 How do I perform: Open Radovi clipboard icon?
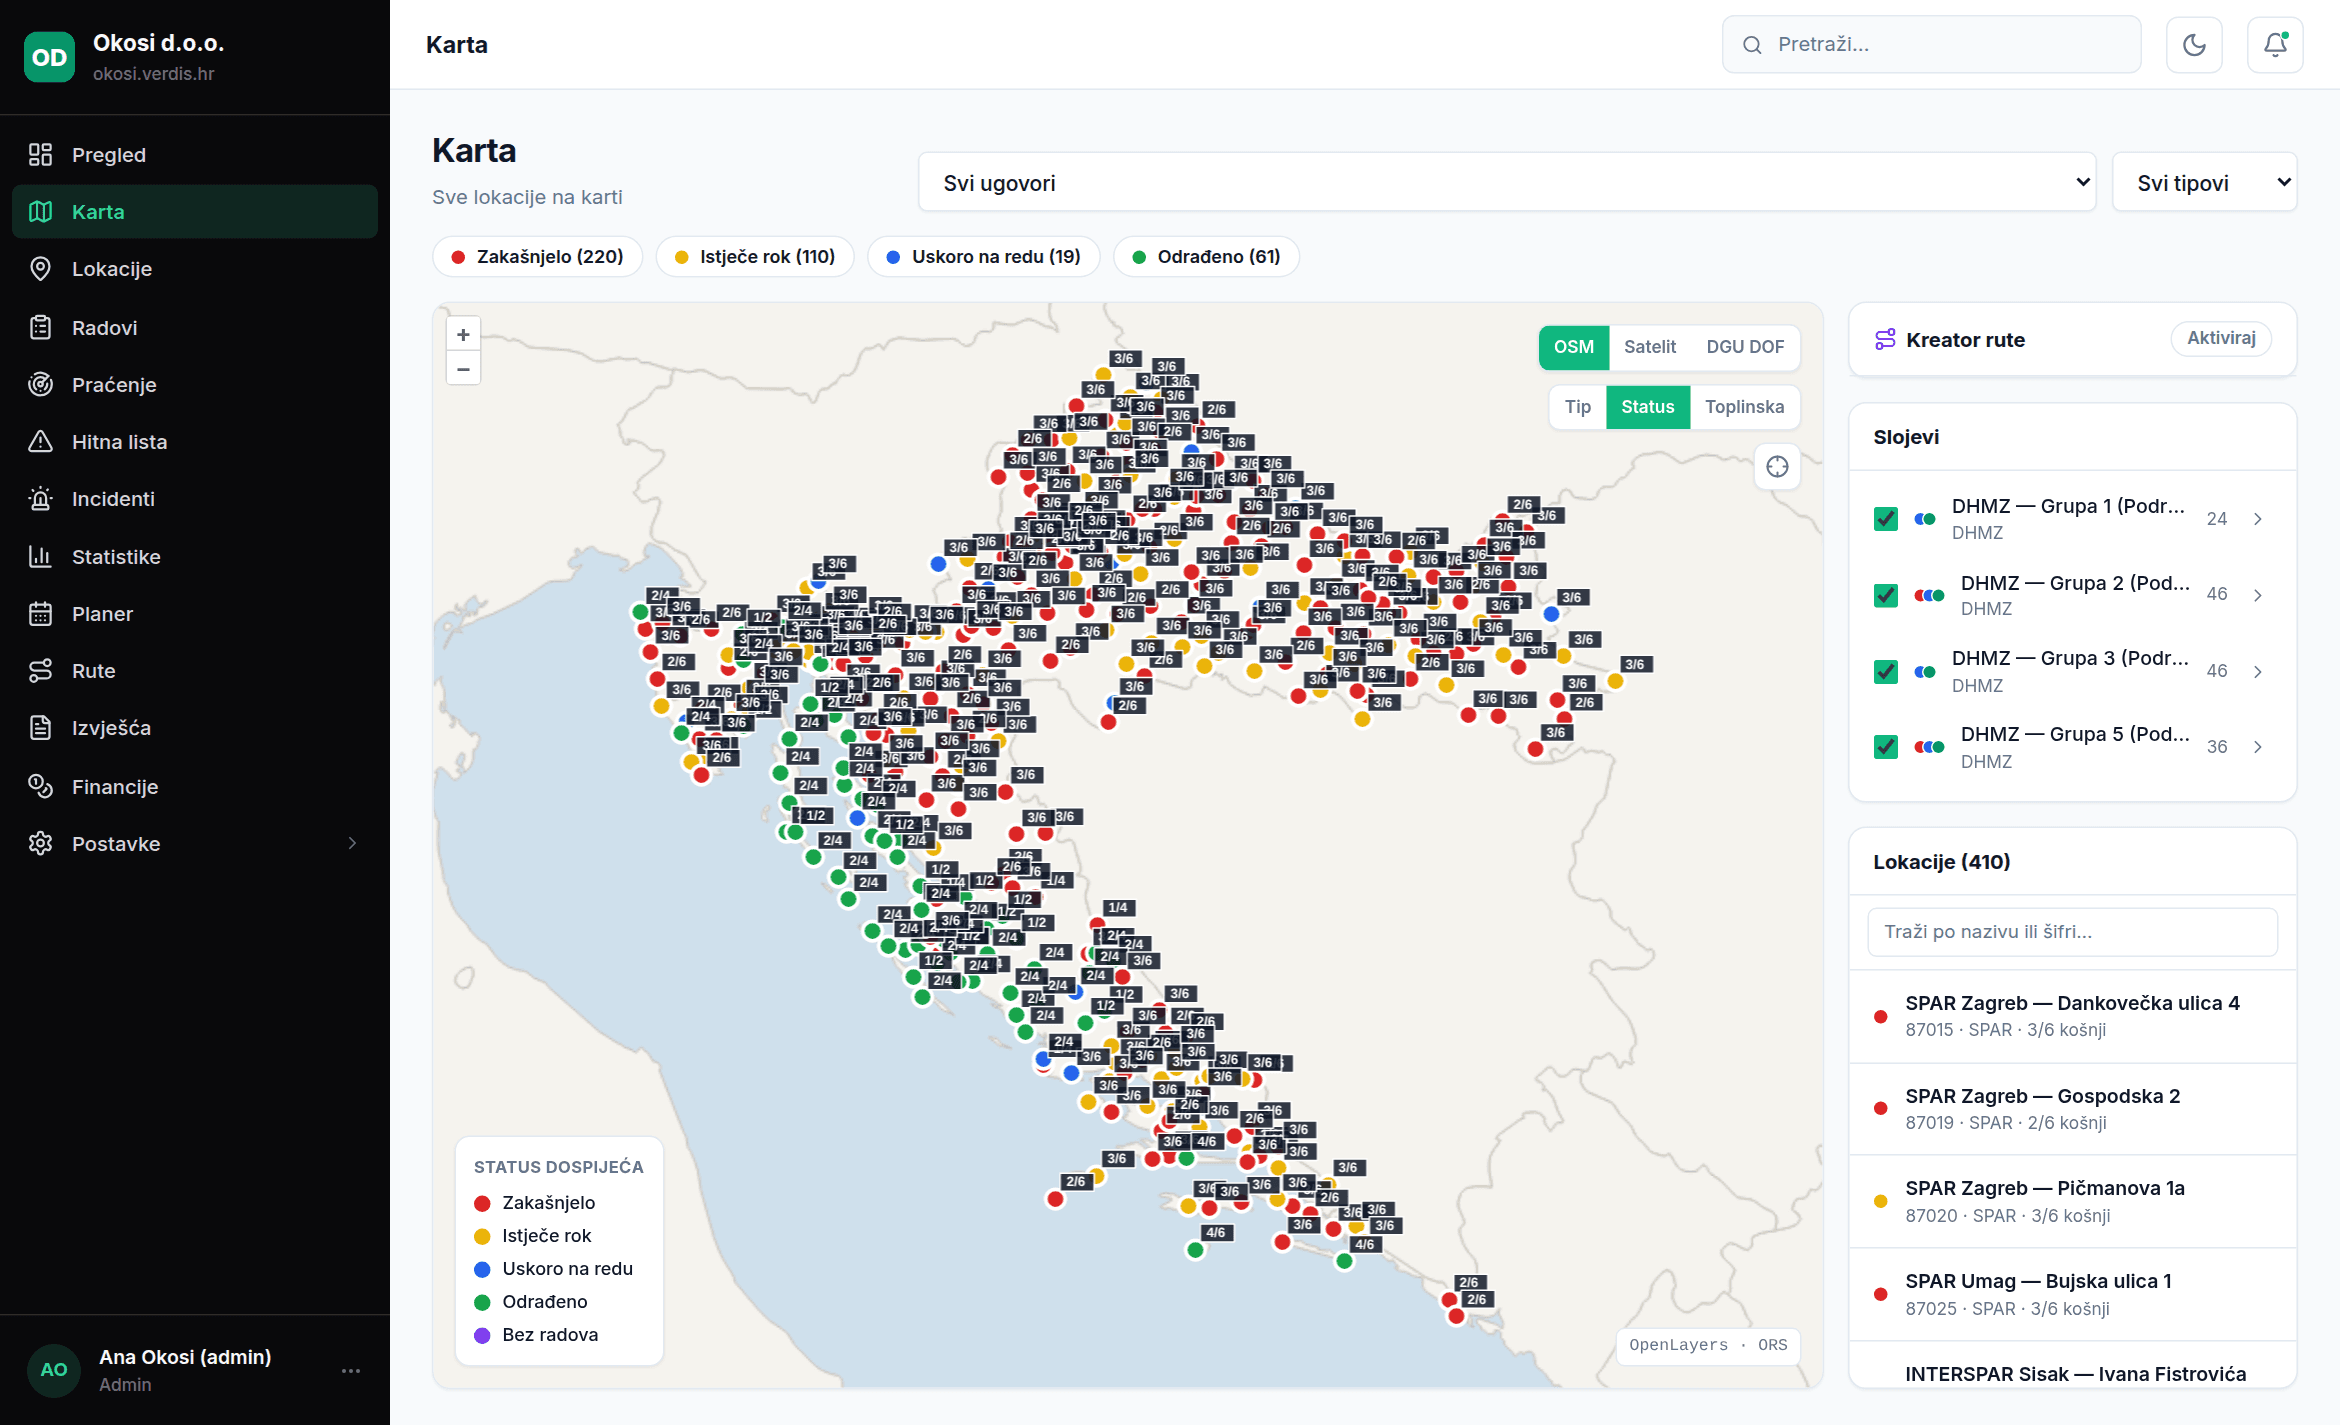pyautogui.click(x=40, y=327)
